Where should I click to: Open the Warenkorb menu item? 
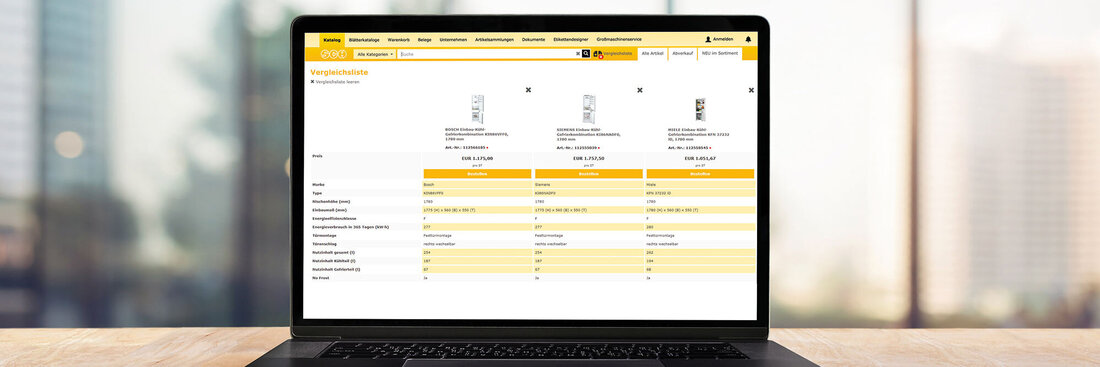(x=398, y=39)
